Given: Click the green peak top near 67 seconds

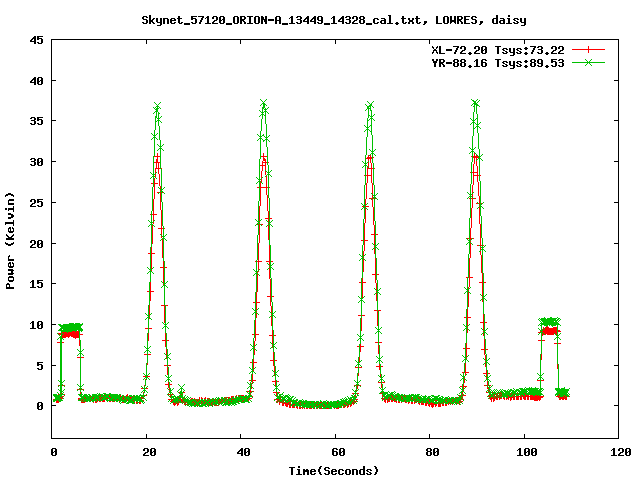Looking at the screenshot, I should (x=370, y=105).
